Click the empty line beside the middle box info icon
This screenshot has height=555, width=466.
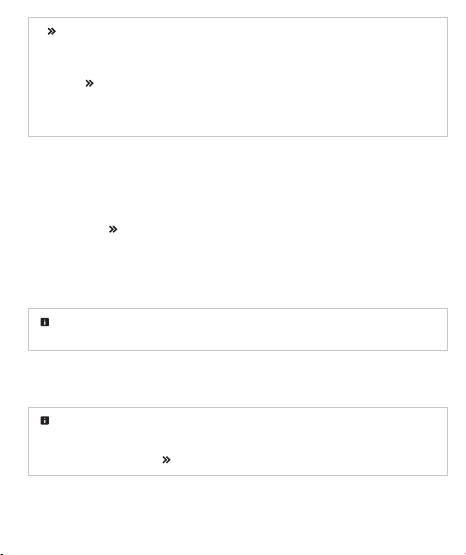246,322
